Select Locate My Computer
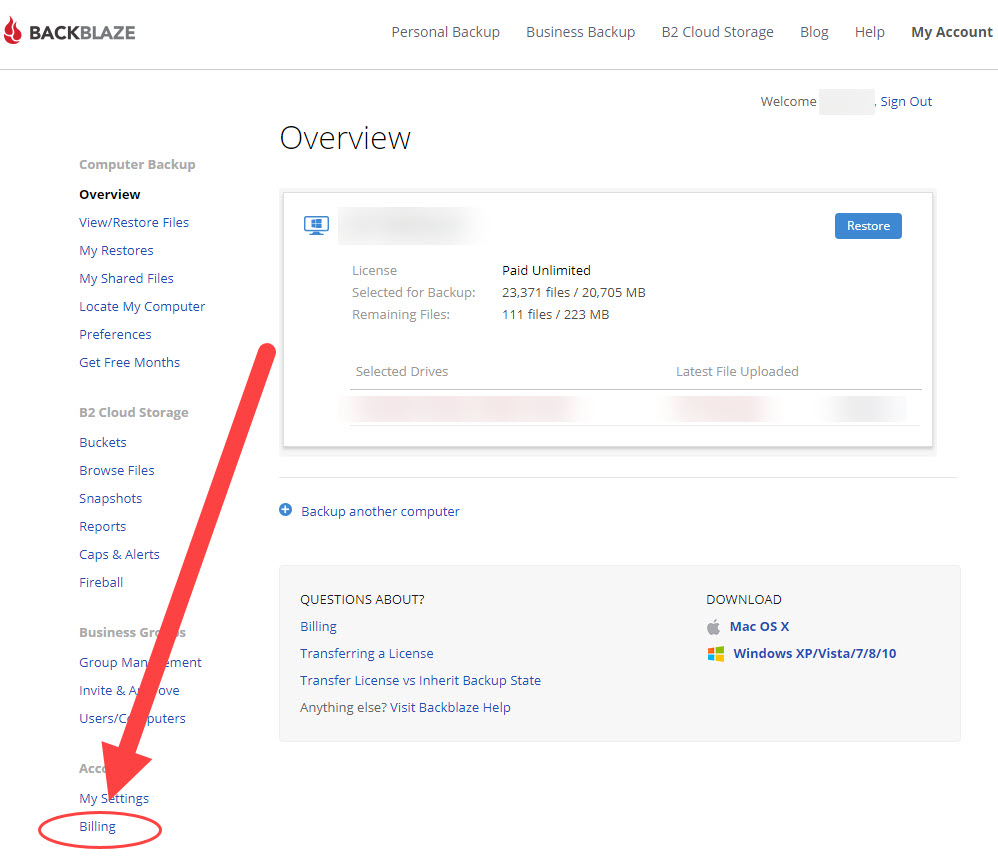The image size is (998, 859). (x=142, y=307)
